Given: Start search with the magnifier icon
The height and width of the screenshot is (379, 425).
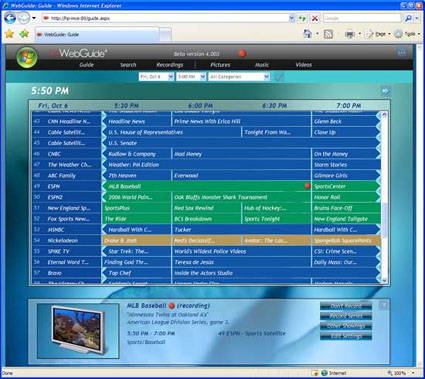Looking at the screenshot, I should (408, 18).
